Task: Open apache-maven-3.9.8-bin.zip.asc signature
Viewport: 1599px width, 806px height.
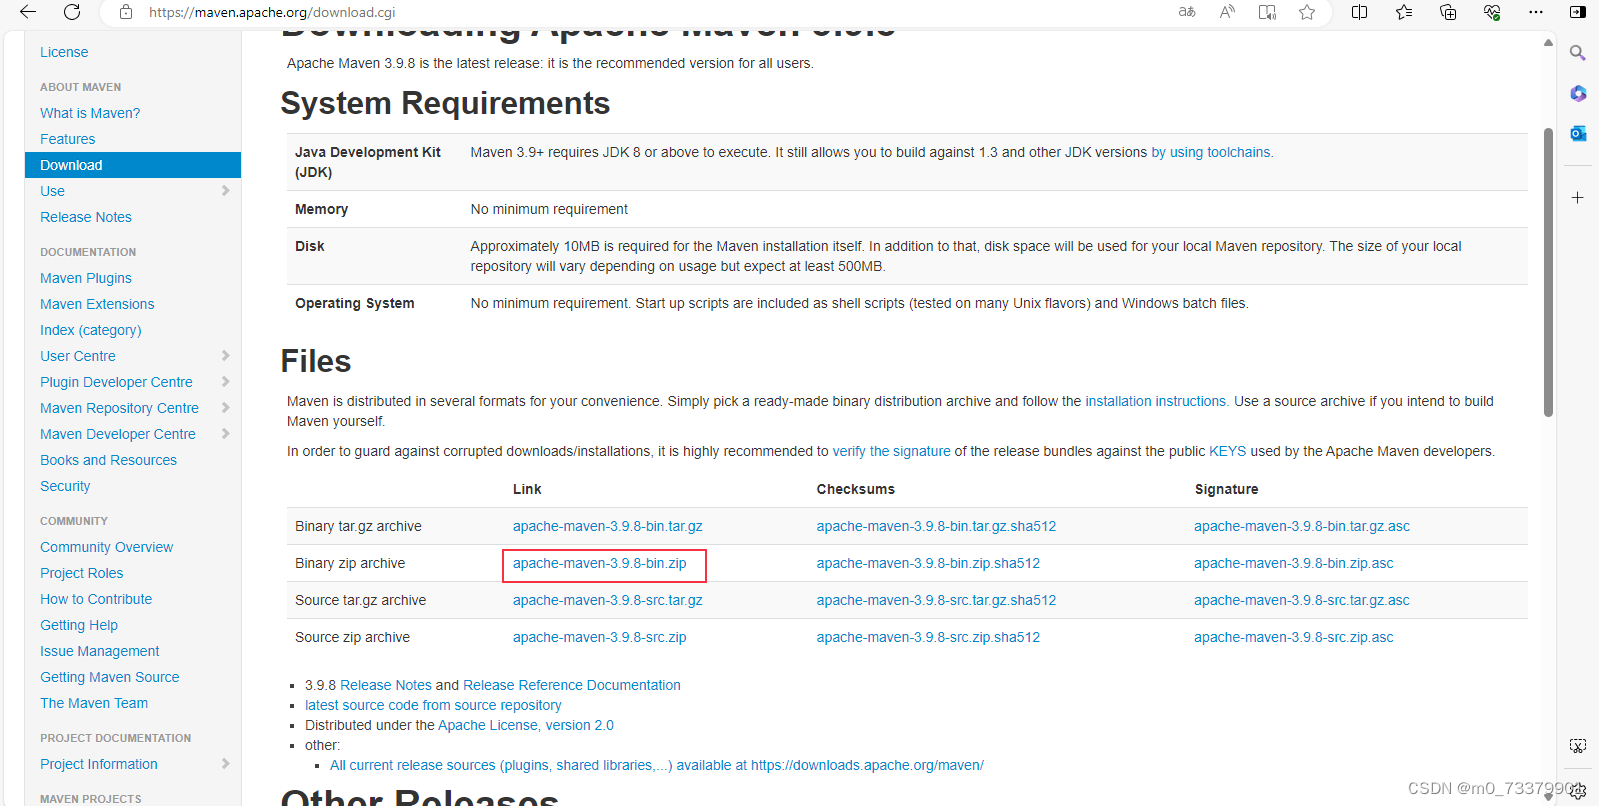Action: [x=1294, y=563]
